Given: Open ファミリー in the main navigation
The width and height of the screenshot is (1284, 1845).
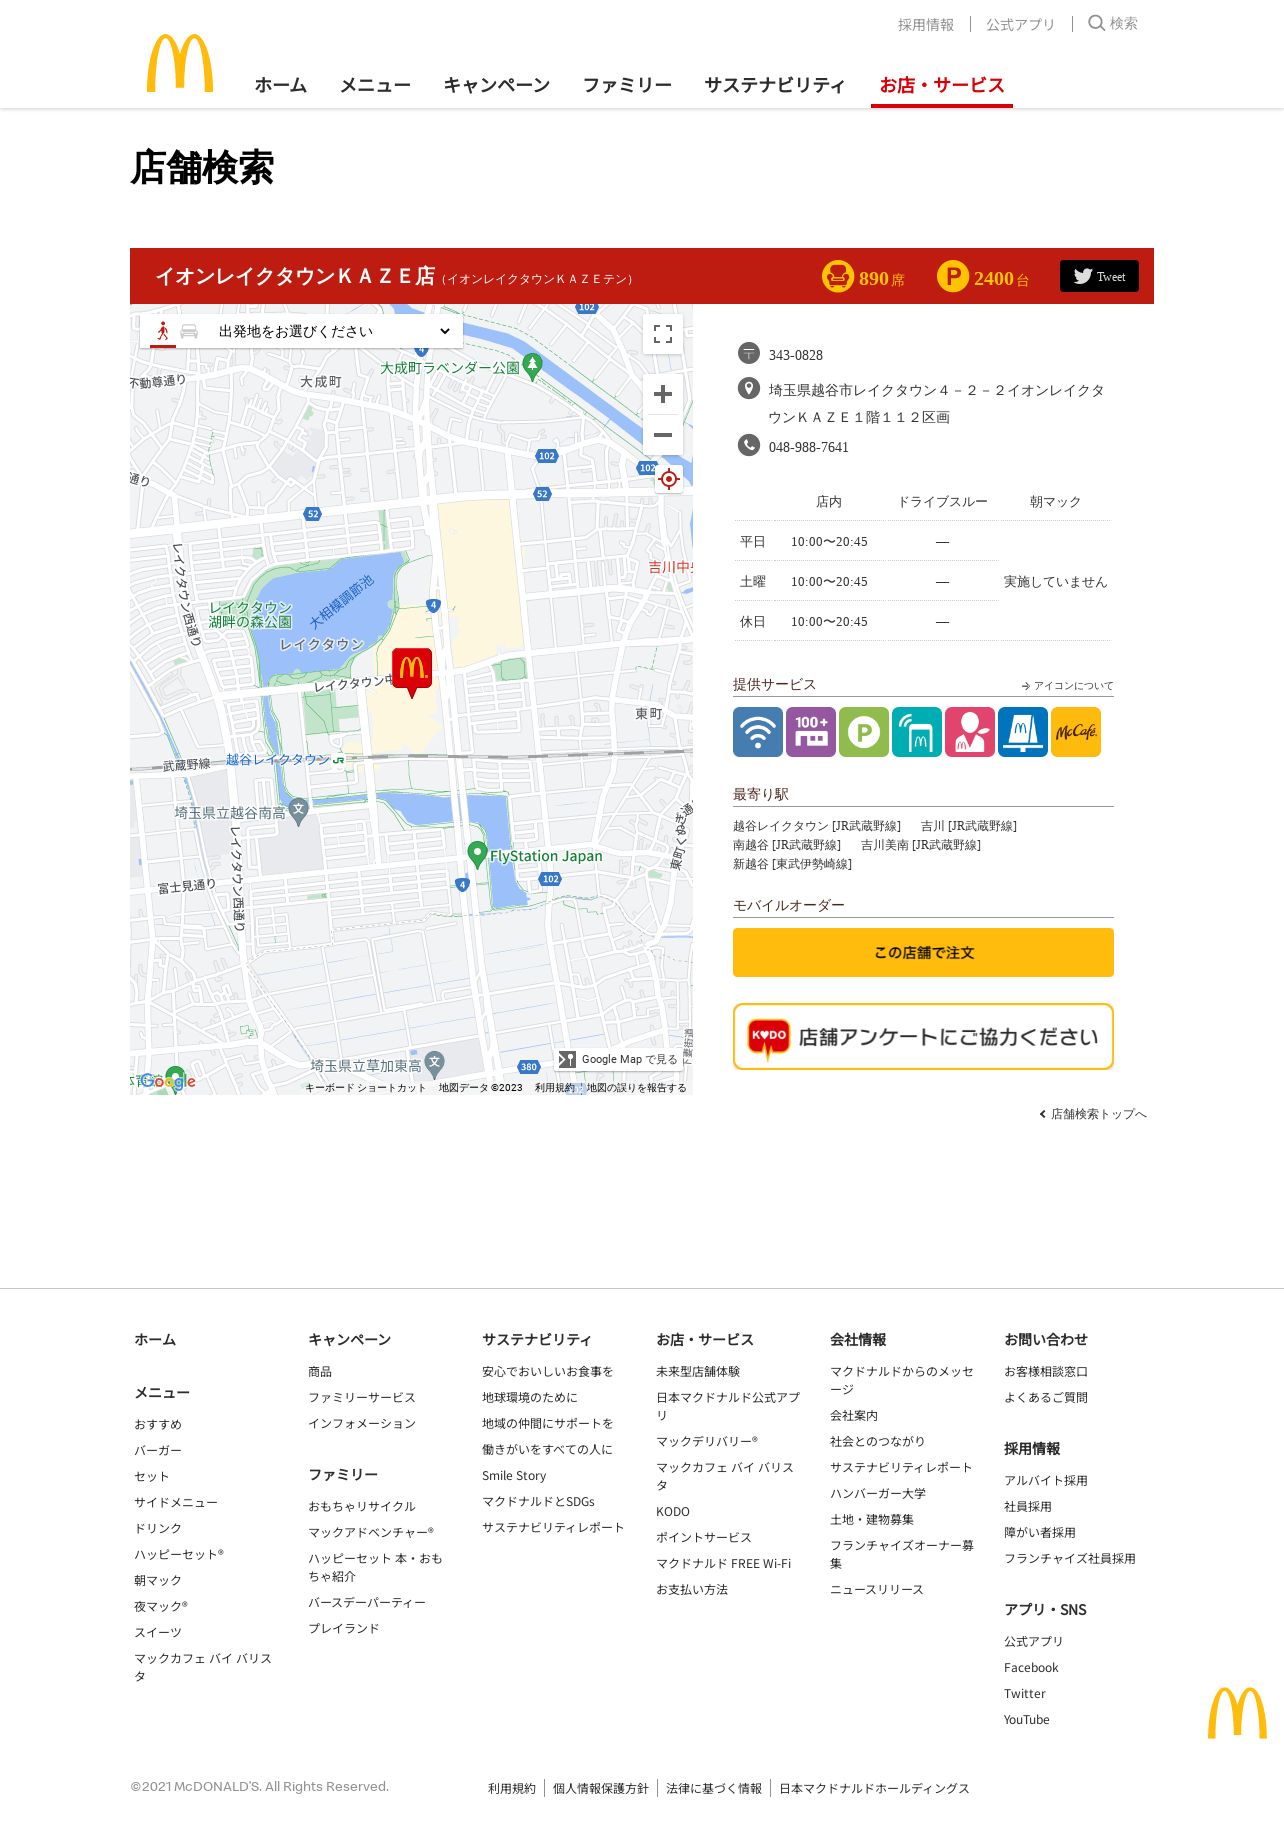Looking at the screenshot, I should (x=627, y=85).
